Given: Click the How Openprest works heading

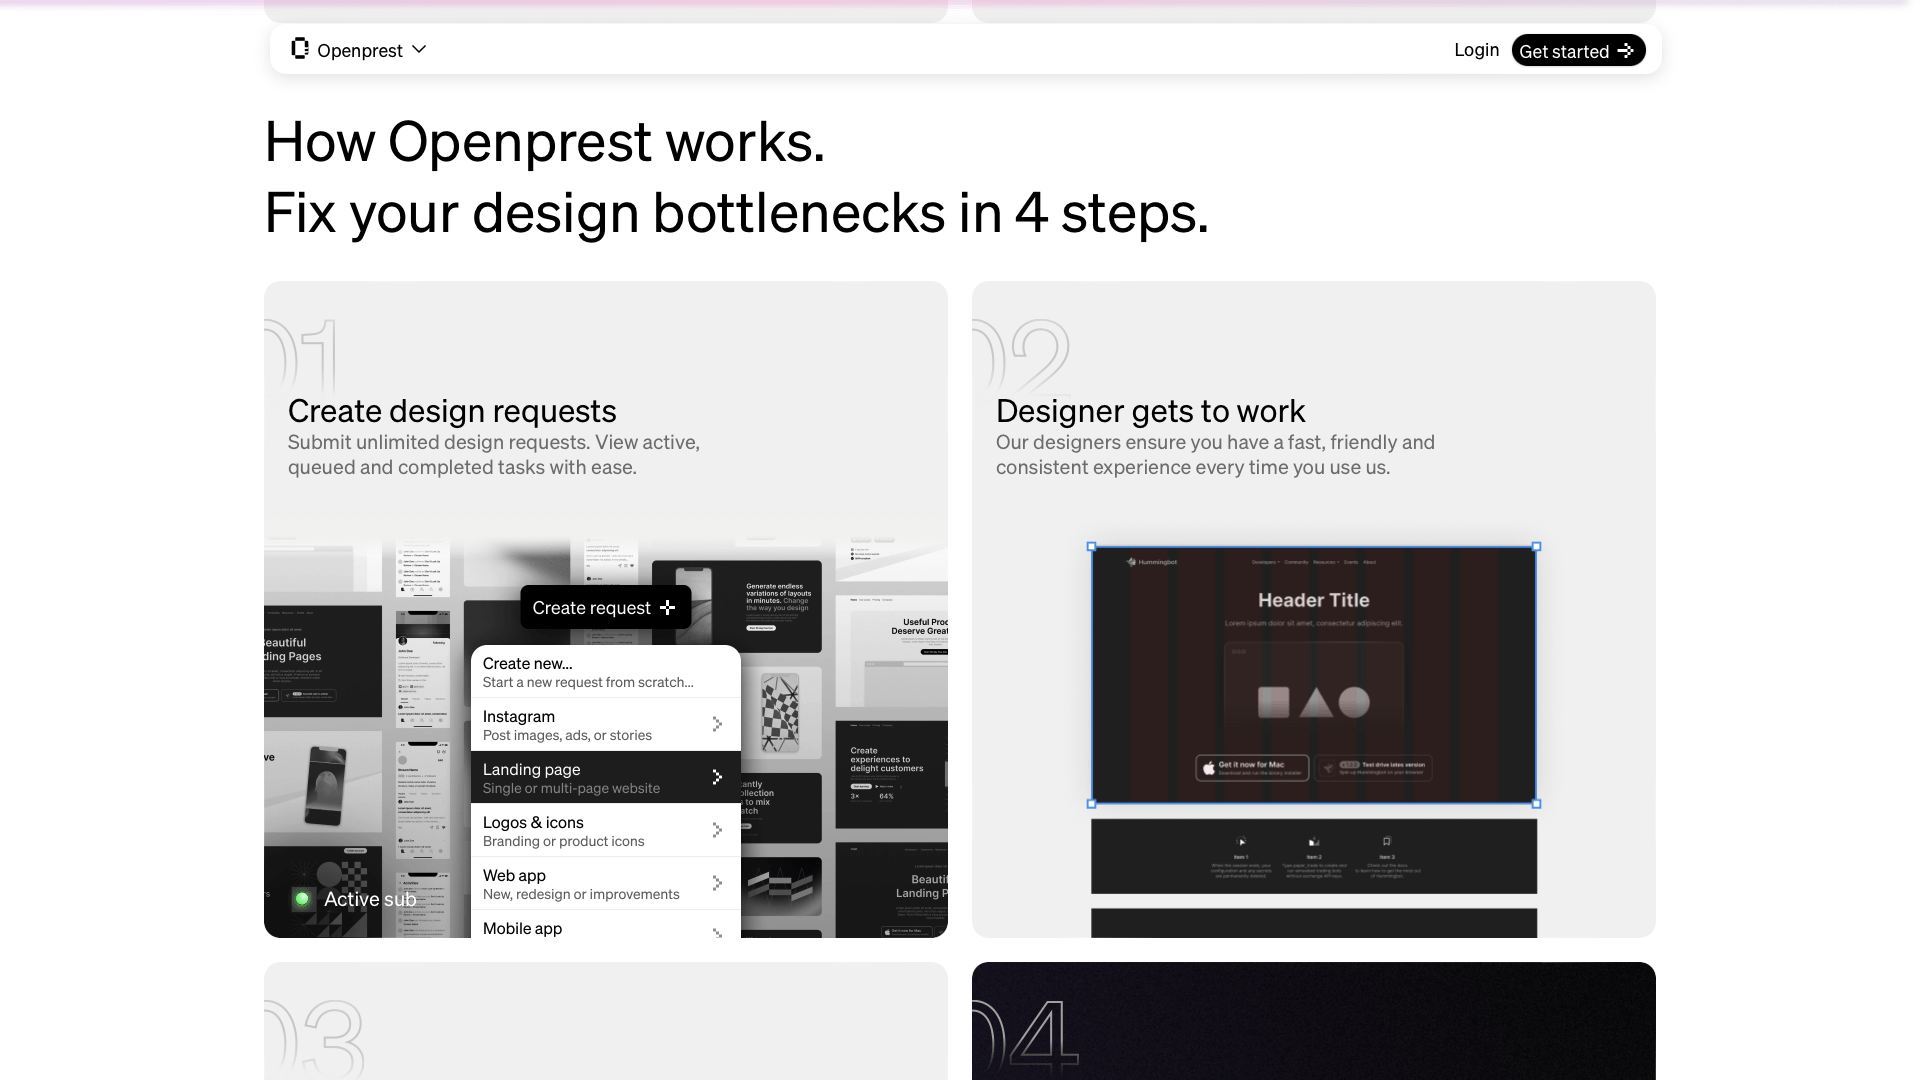Looking at the screenshot, I should (545, 141).
